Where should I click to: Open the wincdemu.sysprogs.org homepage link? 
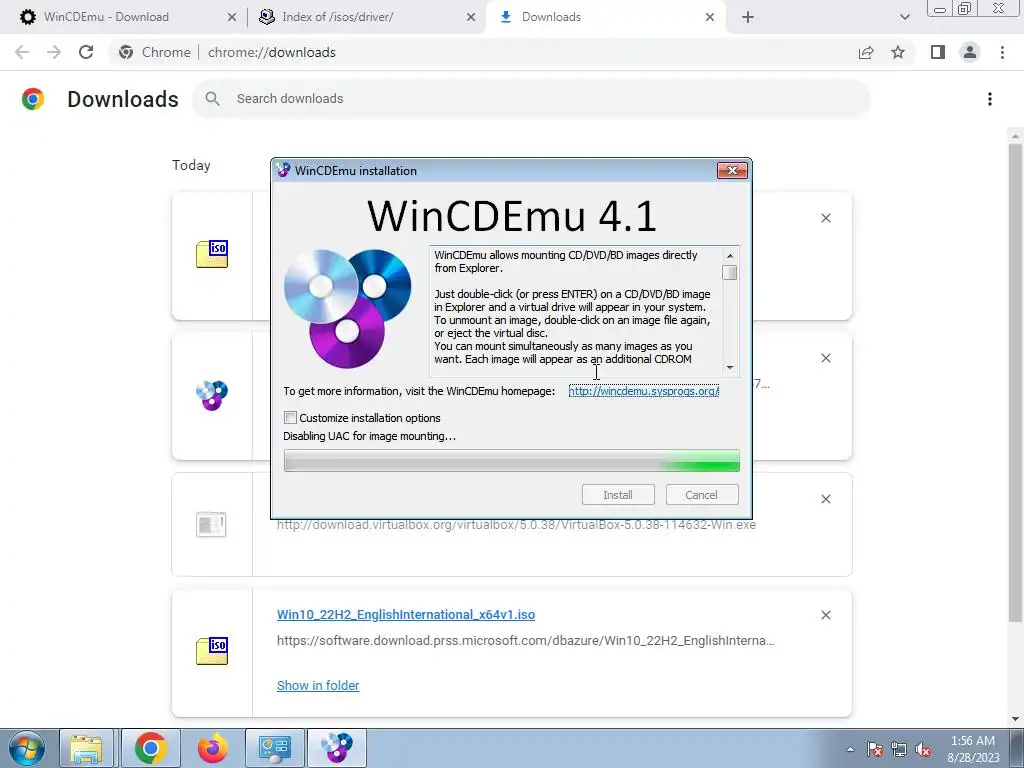click(x=643, y=391)
